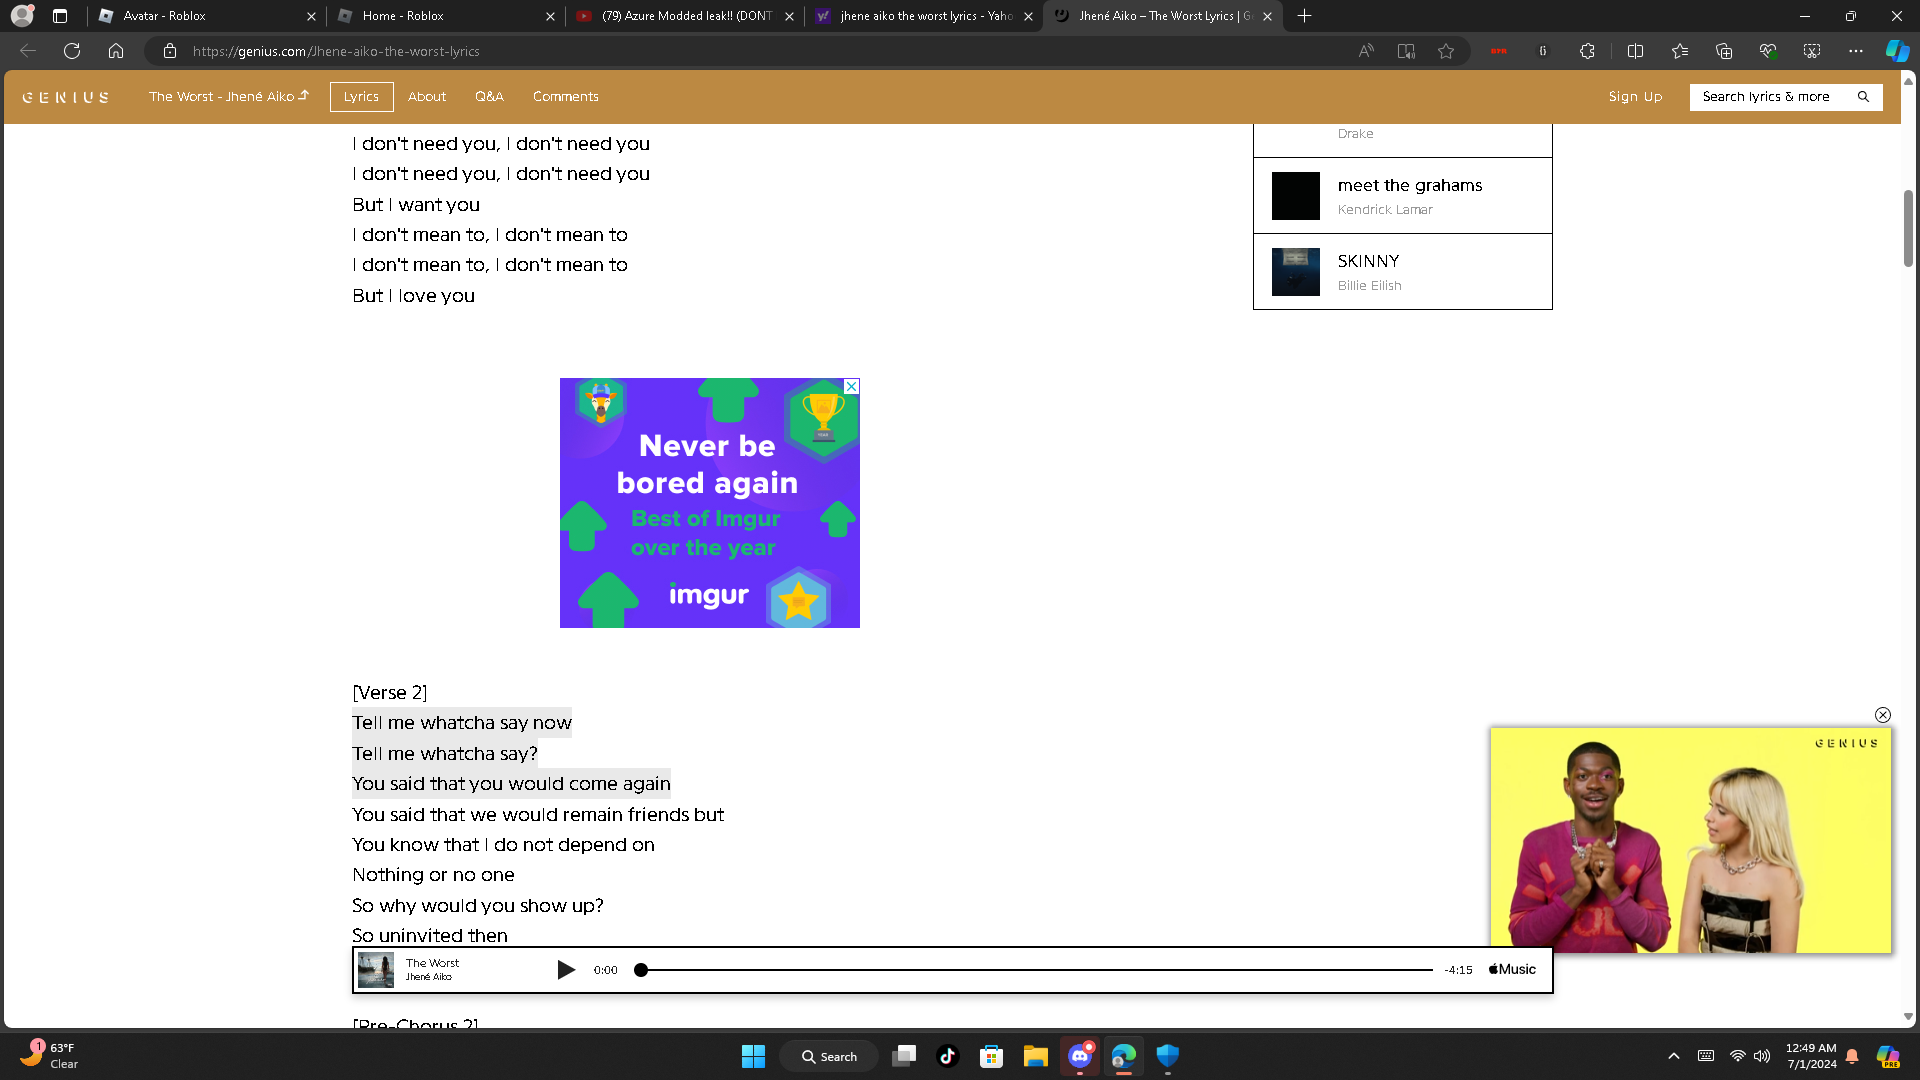Open SKINNY by Billie Eilish
Viewport: 1920px width, 1080px height.
(1402, 272)
